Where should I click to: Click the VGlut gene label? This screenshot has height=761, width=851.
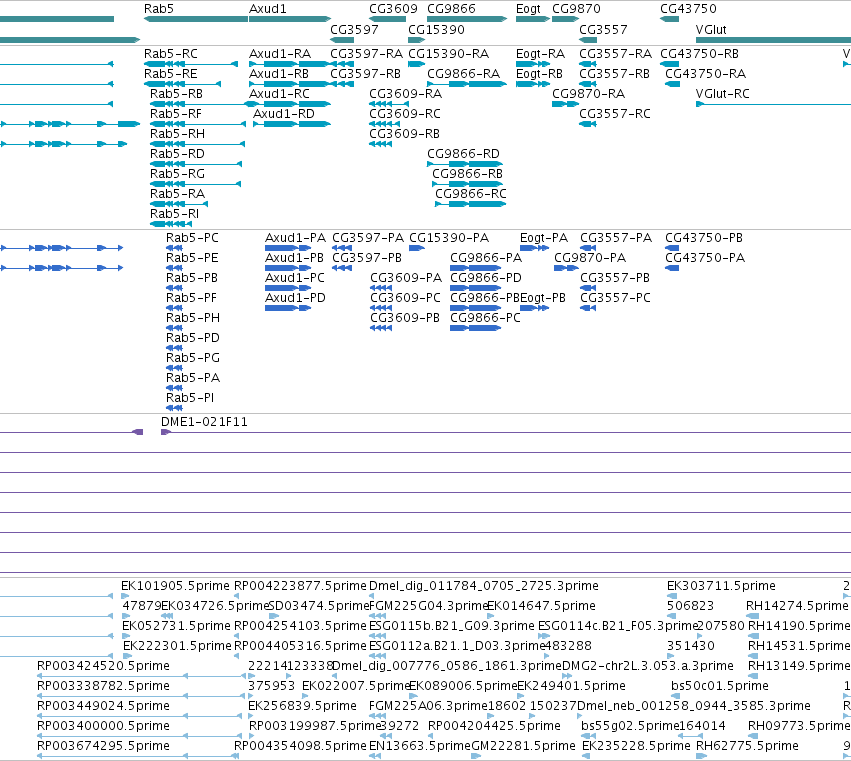(x=711, y=29)
